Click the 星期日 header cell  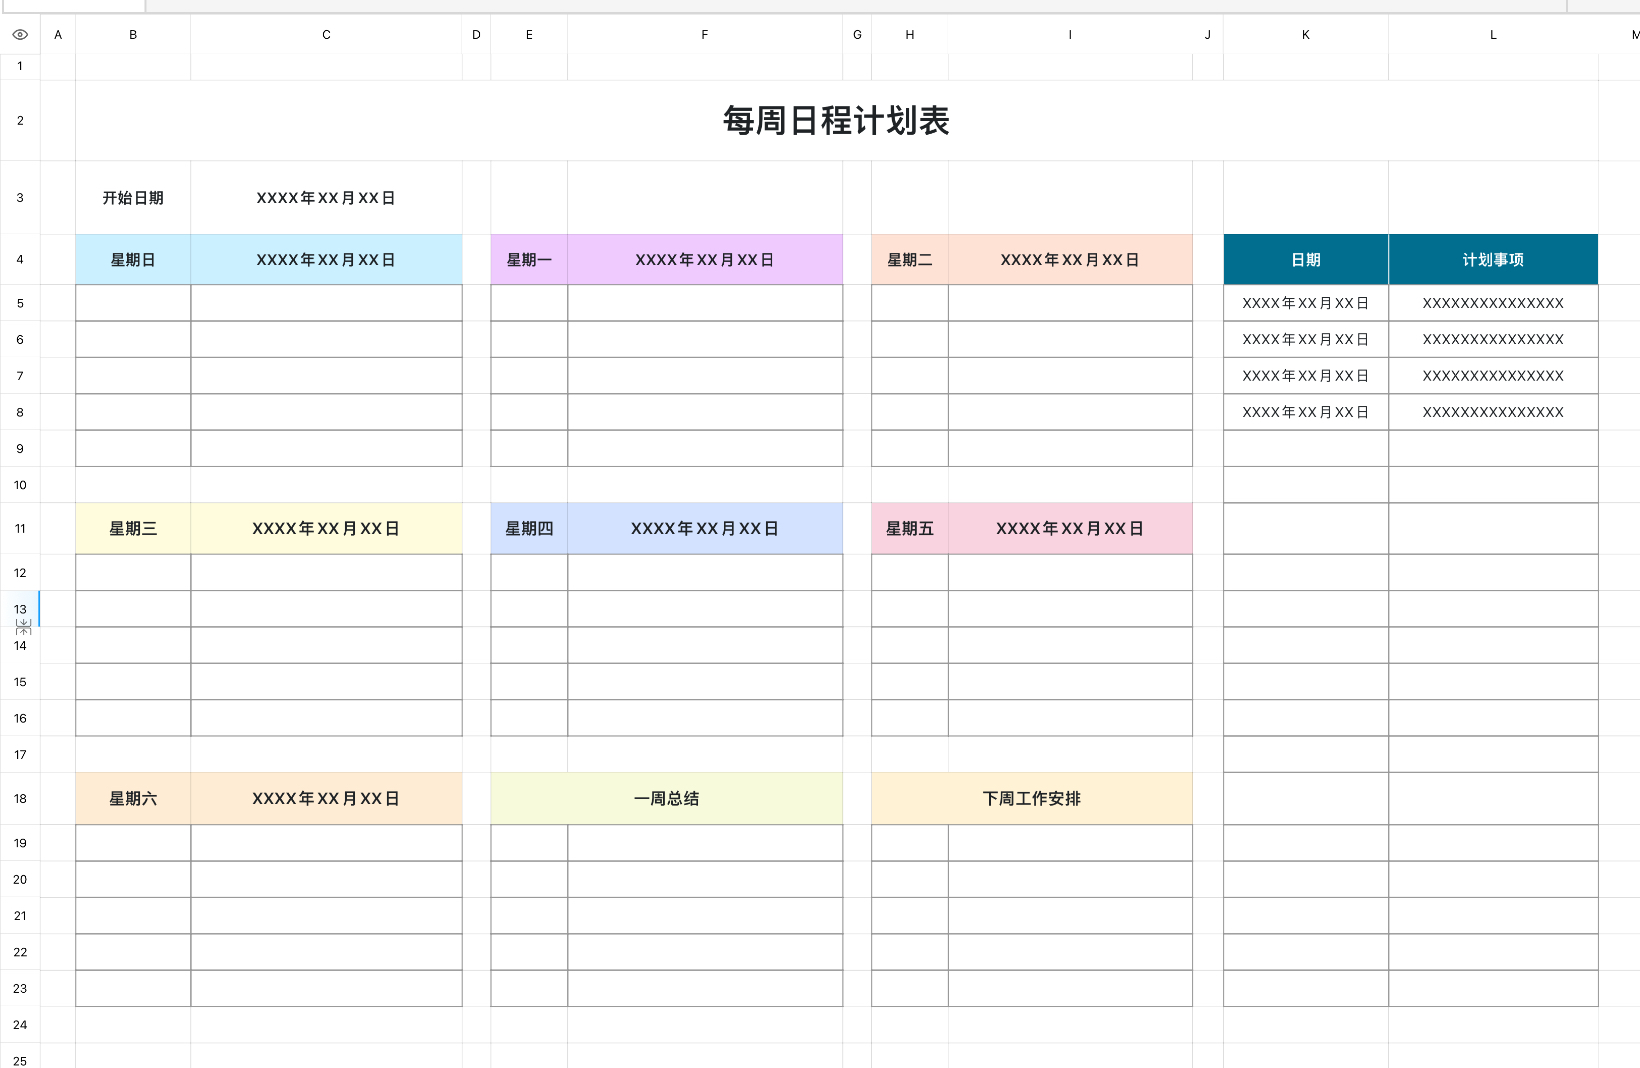pyautogui.click(x=133, y=260)
